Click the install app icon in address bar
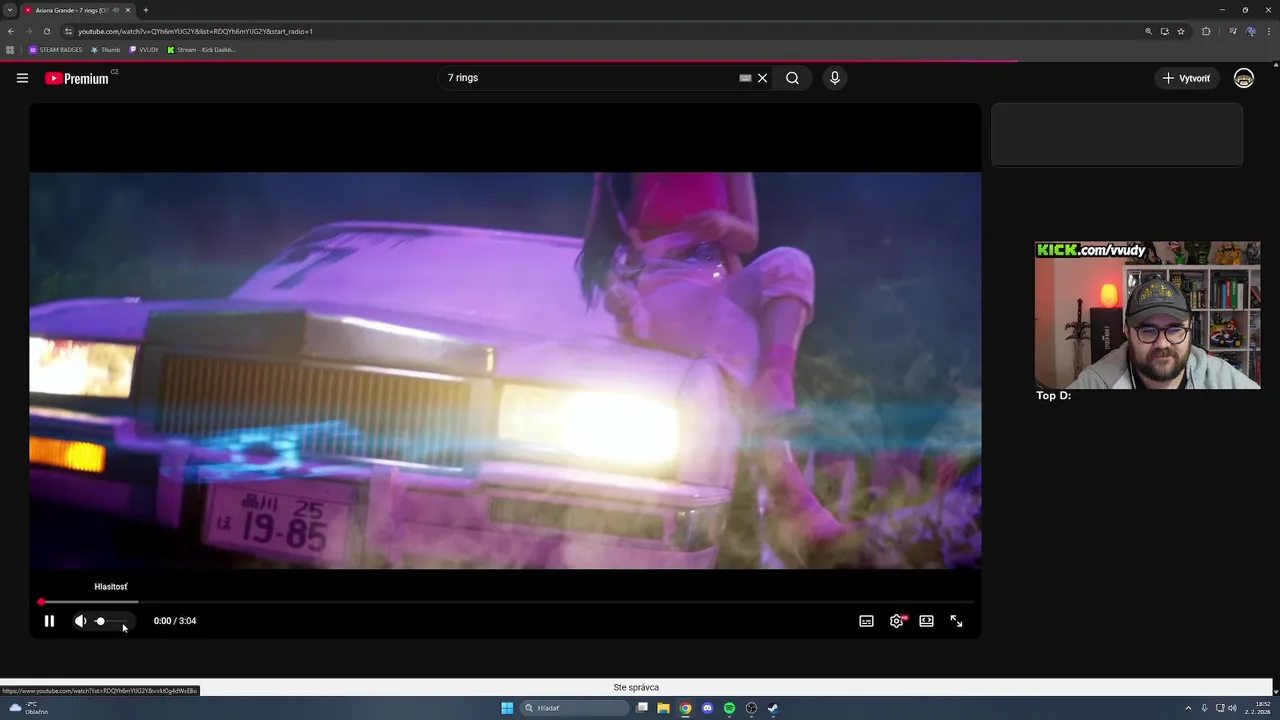The width and height of the screenshot is (1280, 720). click(1164, 31)
